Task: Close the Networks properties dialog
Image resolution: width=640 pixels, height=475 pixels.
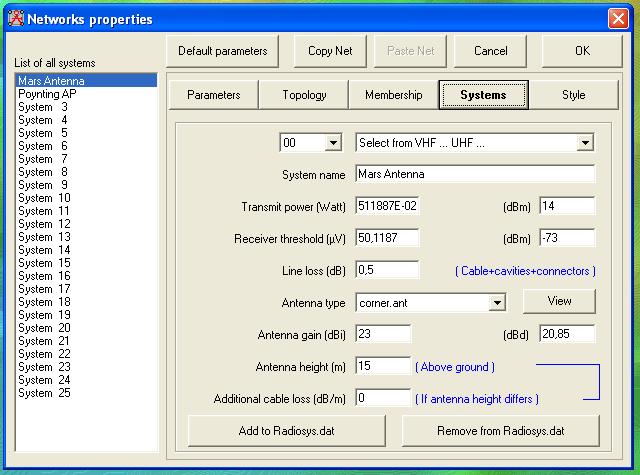Action: (x=618, y=19)
